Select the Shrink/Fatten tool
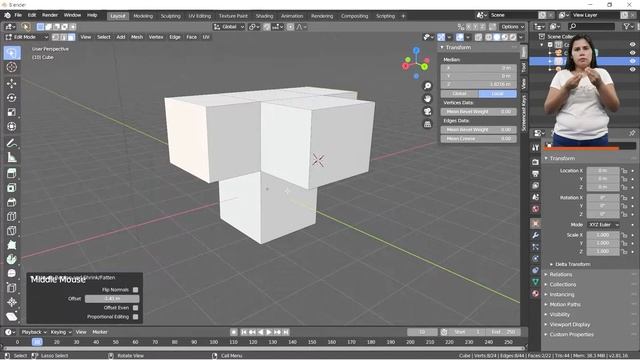The height and width of the screenshot is (360, 640). point(12,302)
